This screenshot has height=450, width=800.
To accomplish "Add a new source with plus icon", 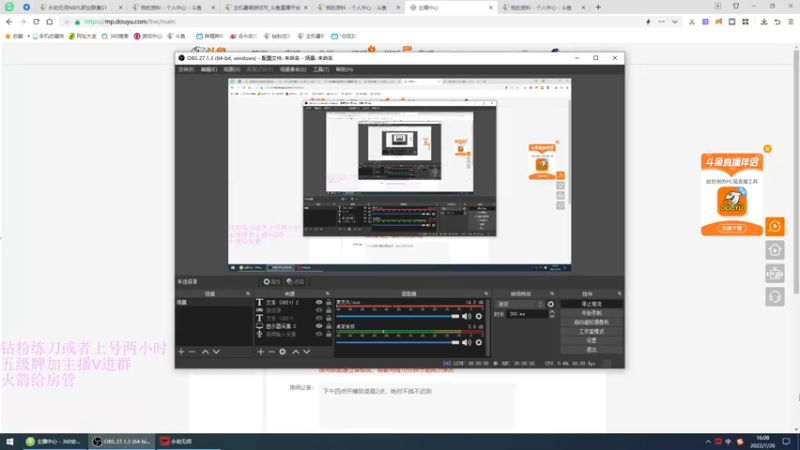I will pos(261,352).
